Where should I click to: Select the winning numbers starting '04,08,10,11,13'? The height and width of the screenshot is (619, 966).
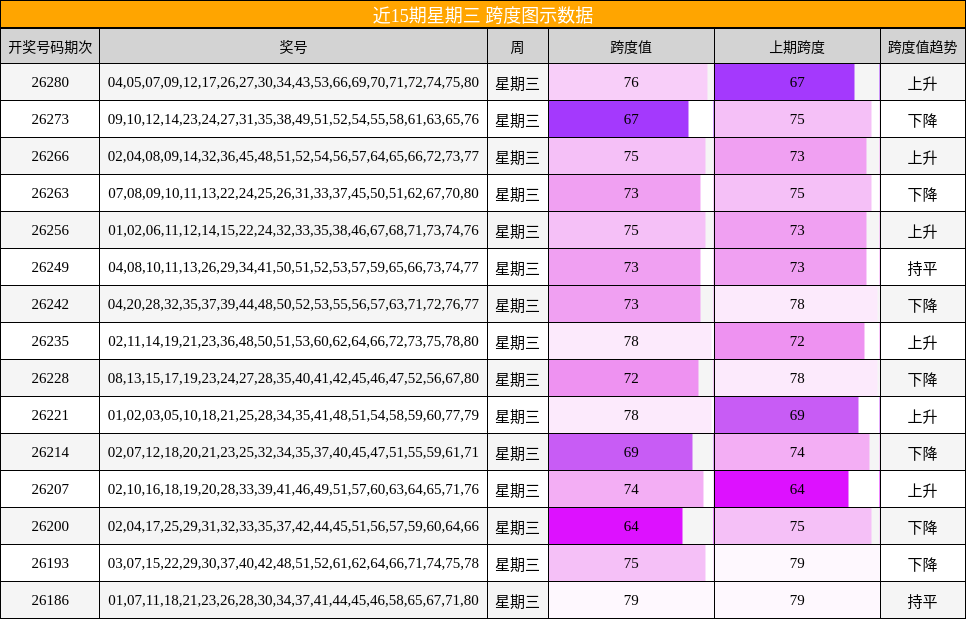pyautogui.click(x=293, y=267)
